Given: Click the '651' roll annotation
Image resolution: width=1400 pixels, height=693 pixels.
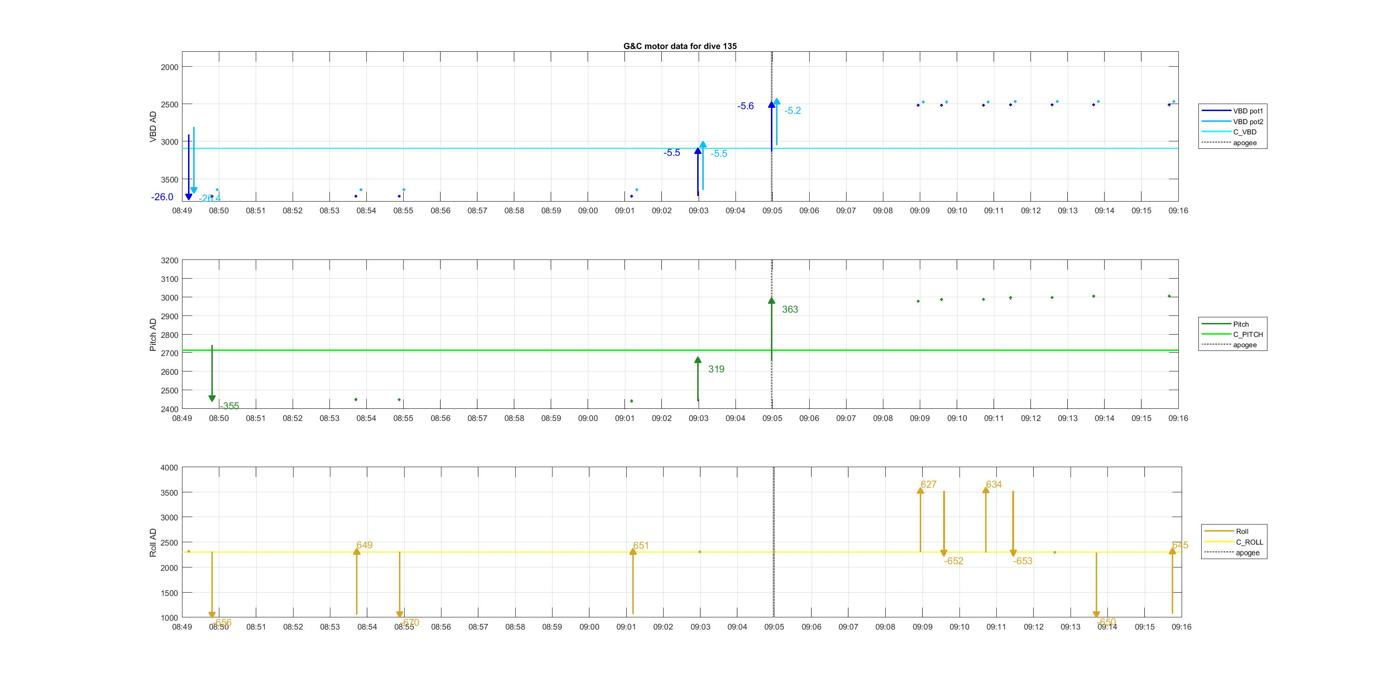Looking at the screenshot, I should click(641, 546).
